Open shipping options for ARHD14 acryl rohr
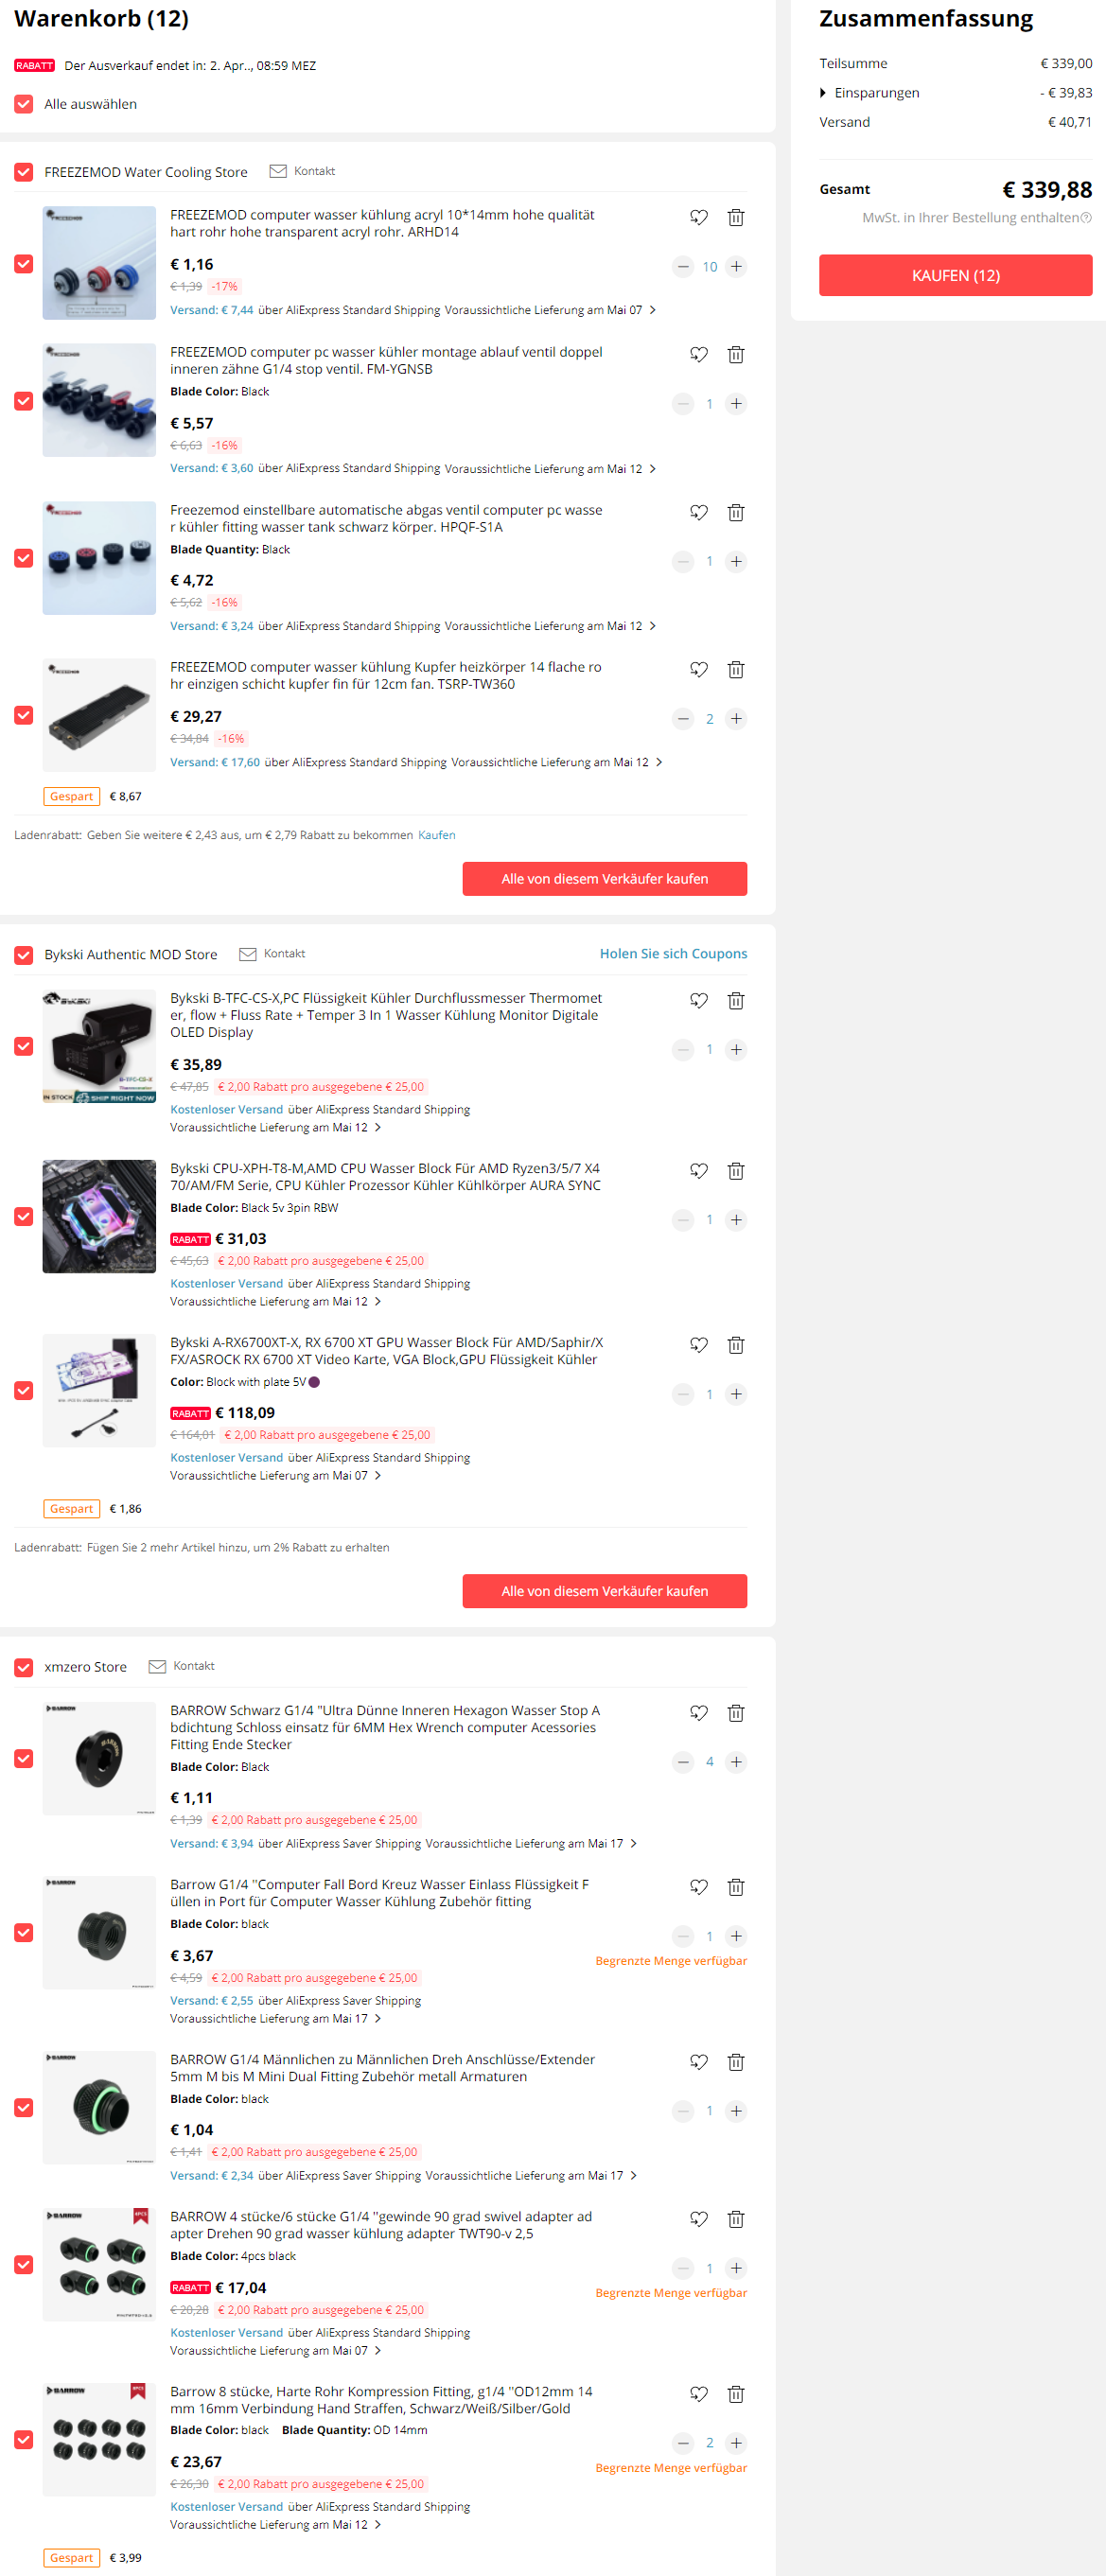The height and width of the screenshot is (2576, 1106). tap(653, 310)
